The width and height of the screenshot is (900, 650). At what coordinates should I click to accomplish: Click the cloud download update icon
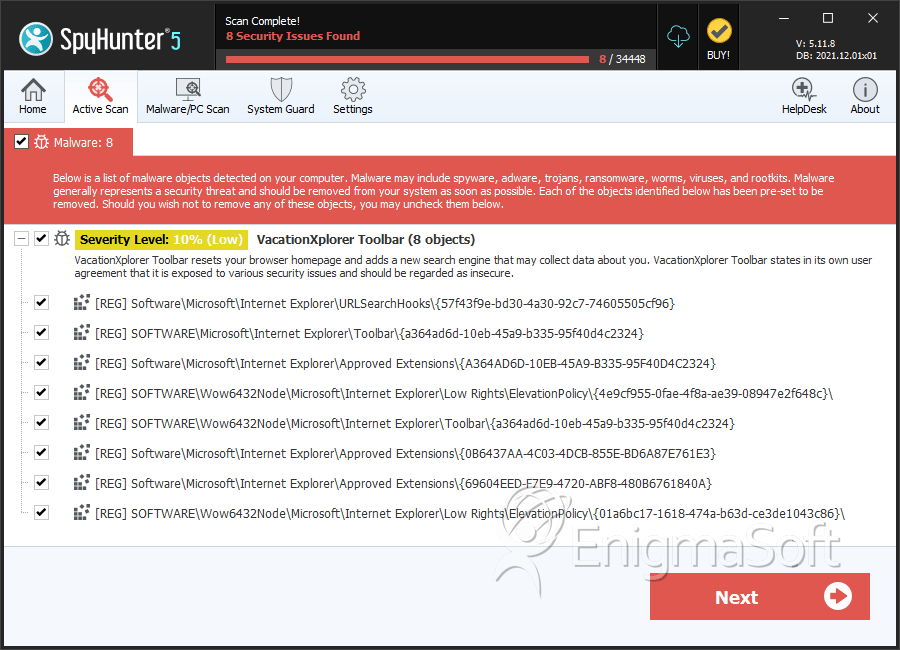click(679, 36)
